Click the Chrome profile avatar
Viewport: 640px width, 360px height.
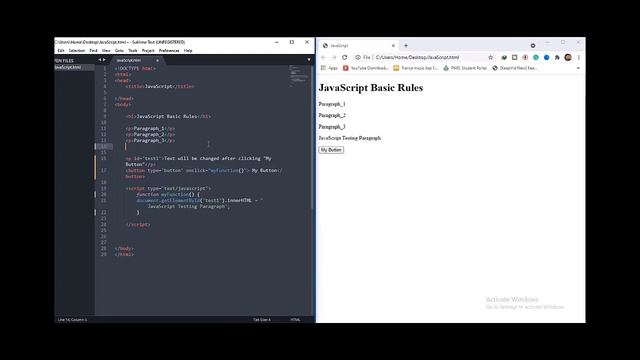tap(568, 58)
